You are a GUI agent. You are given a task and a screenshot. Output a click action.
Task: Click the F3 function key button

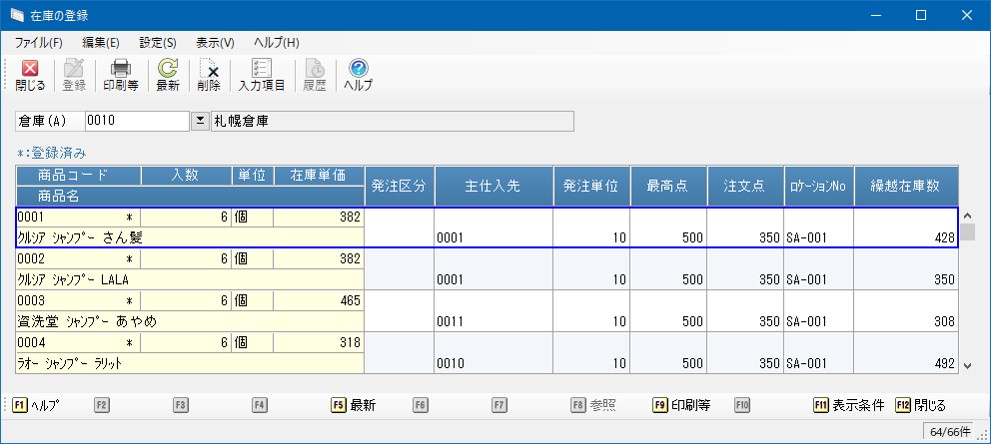click(x=181, y=405)
